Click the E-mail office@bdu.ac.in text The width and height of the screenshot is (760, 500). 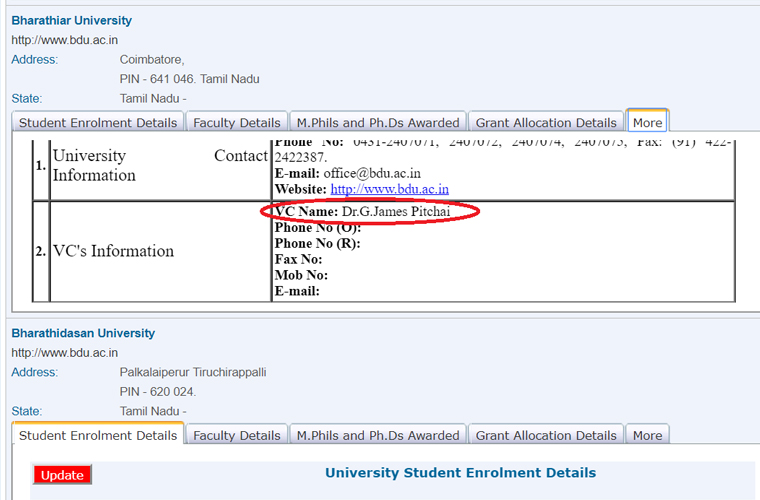click(348, 173)
